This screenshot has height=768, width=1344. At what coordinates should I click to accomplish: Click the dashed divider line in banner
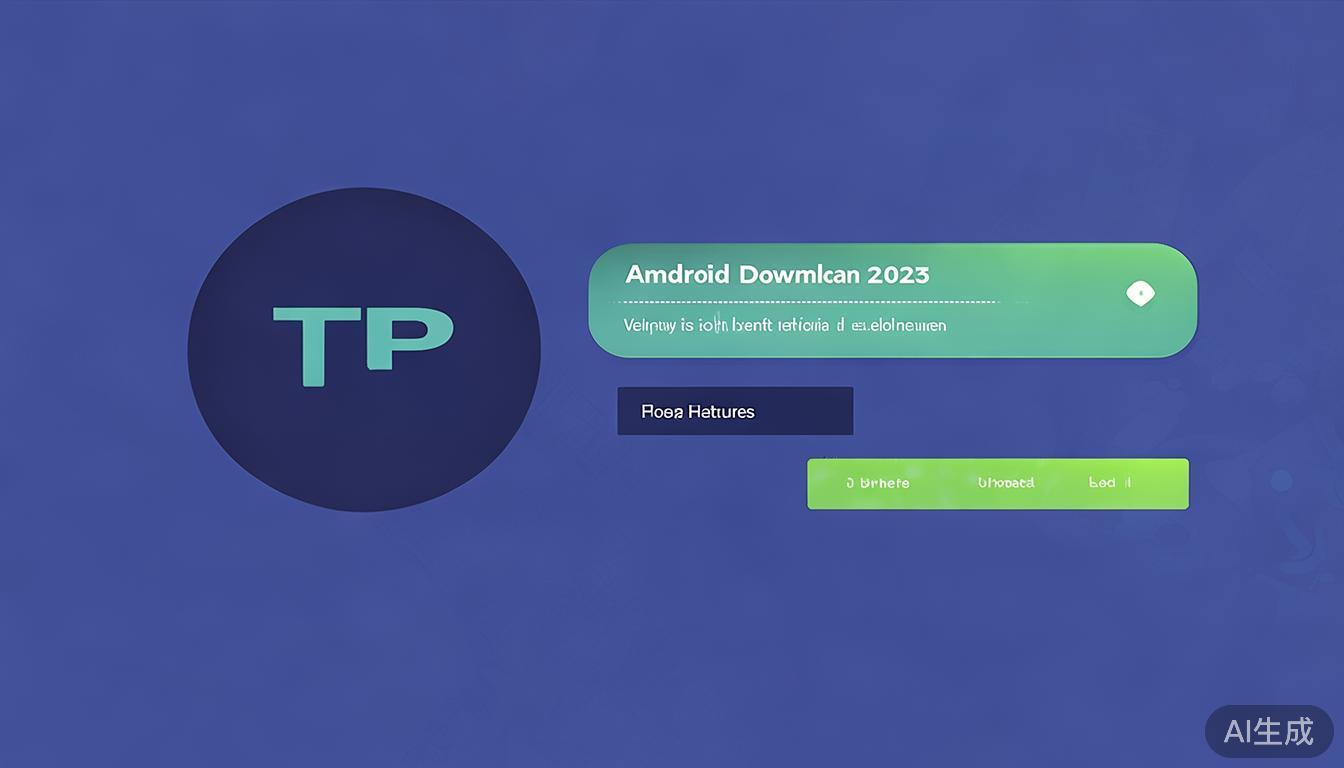pyautogui.click(x=810, y=301)
